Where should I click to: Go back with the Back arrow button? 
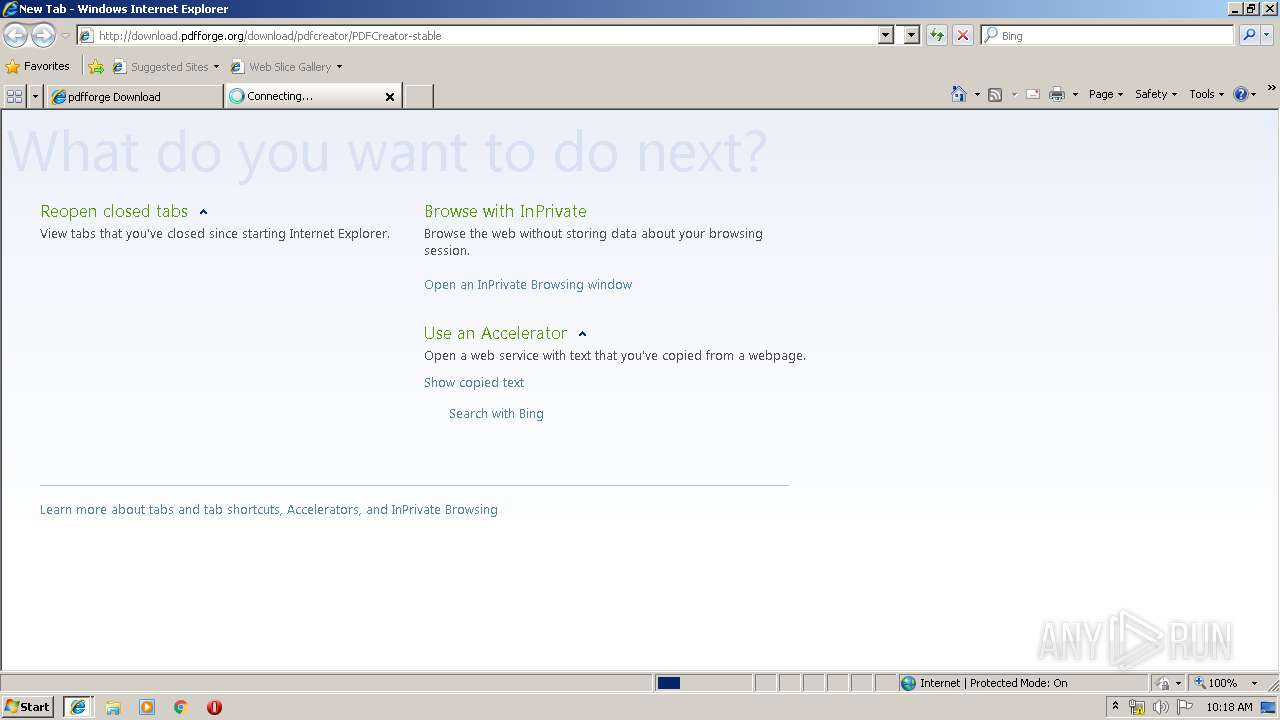(x=15, y=35)
